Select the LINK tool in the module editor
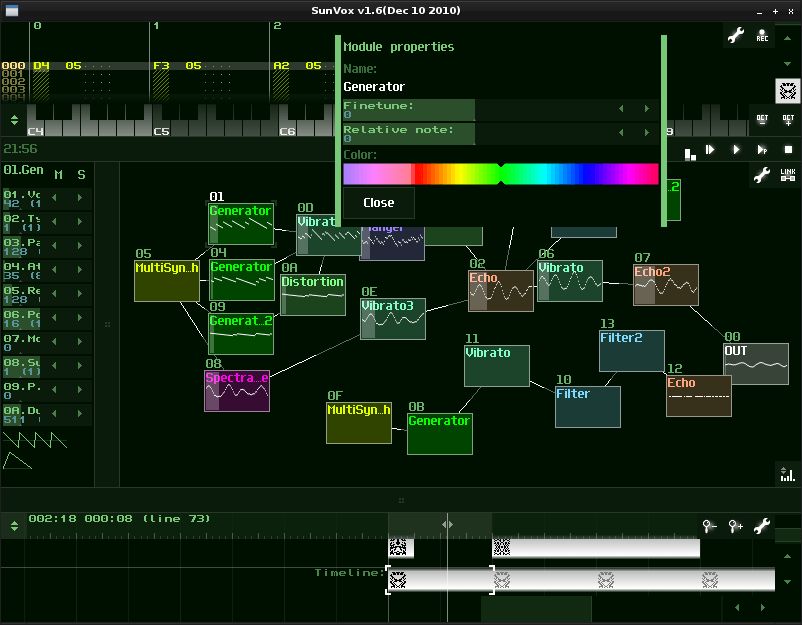 788,175
